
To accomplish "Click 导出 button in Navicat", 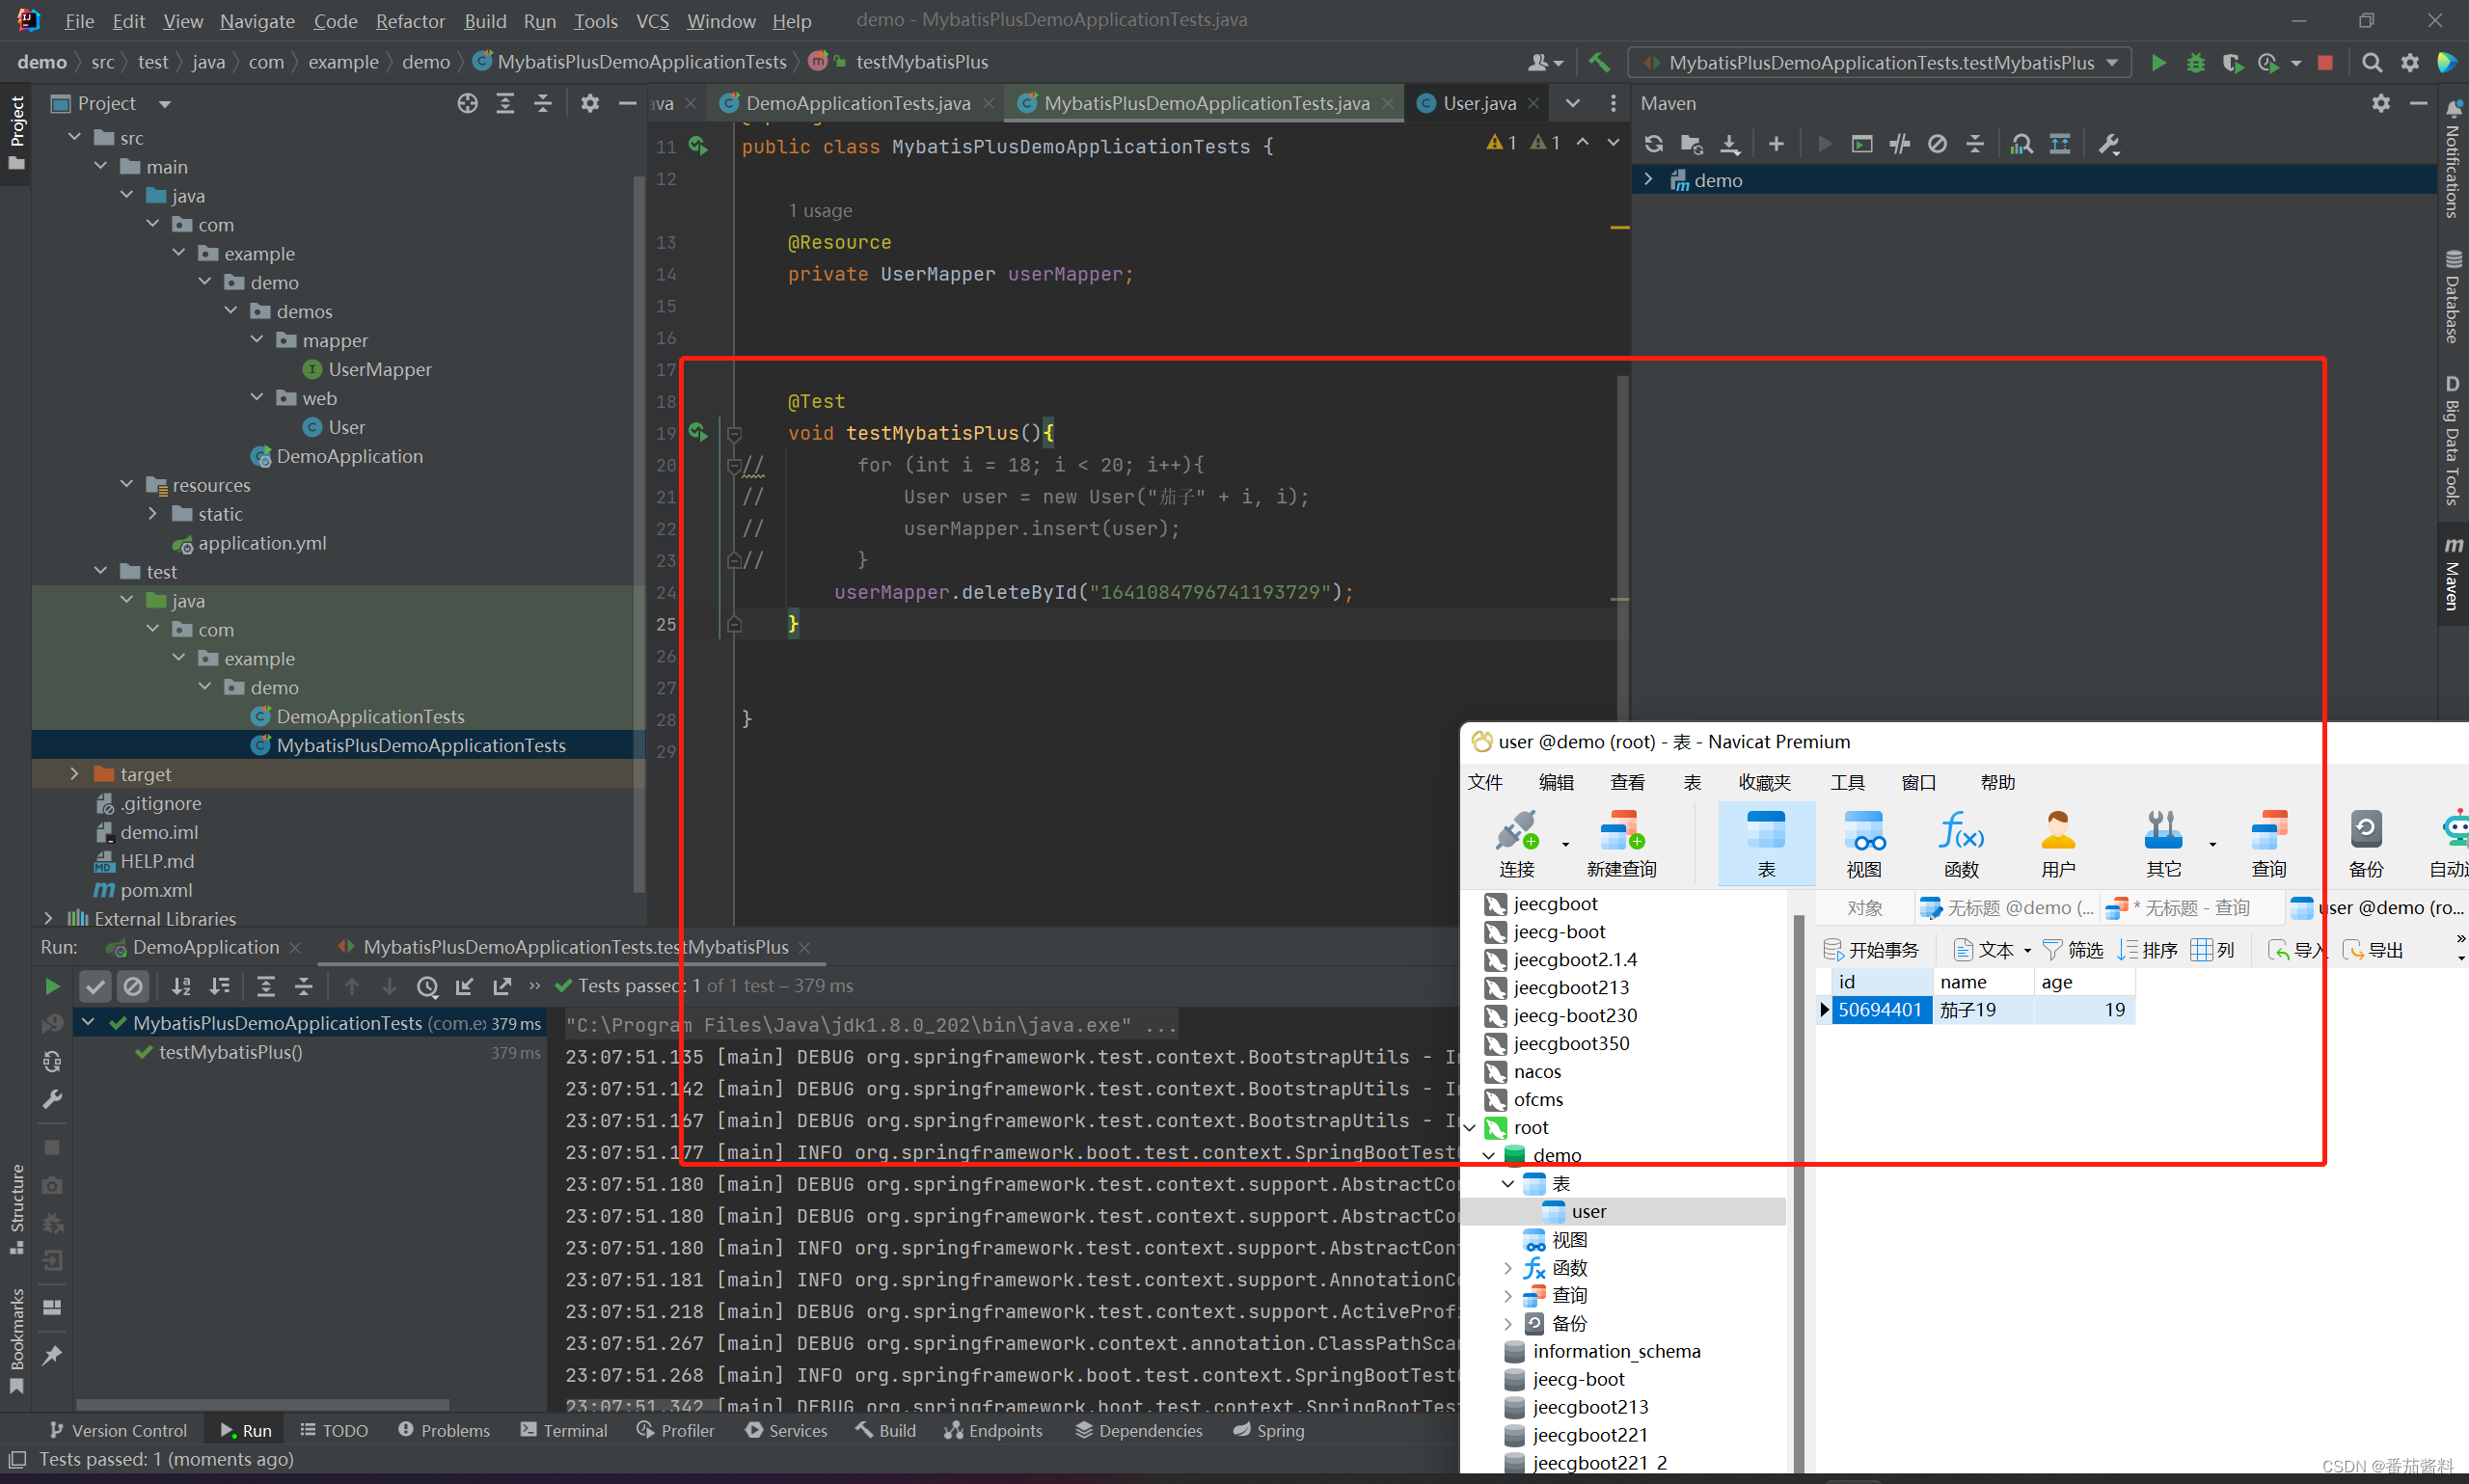I will [x=2373, y=950].
